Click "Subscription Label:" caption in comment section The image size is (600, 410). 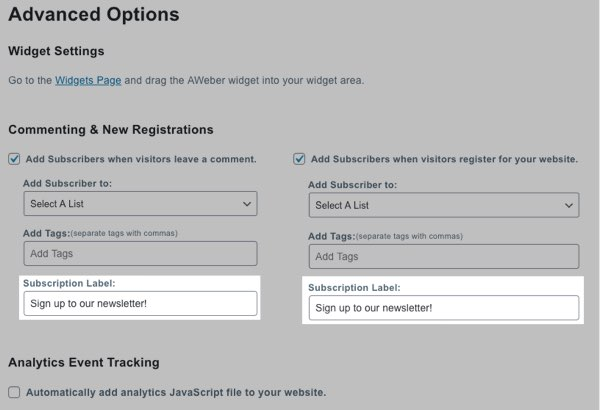(70, 282)
